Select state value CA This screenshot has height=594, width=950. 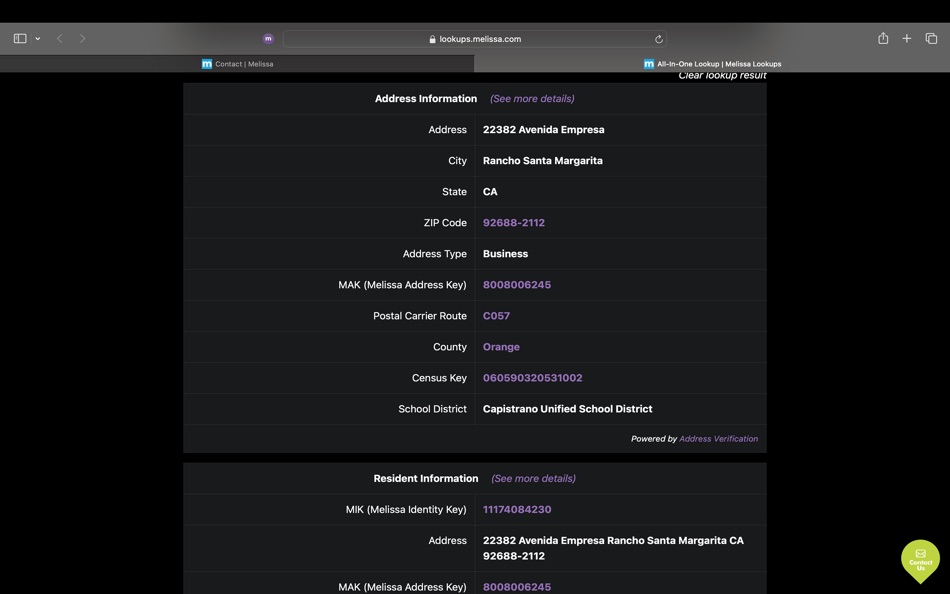pos(490,192)
